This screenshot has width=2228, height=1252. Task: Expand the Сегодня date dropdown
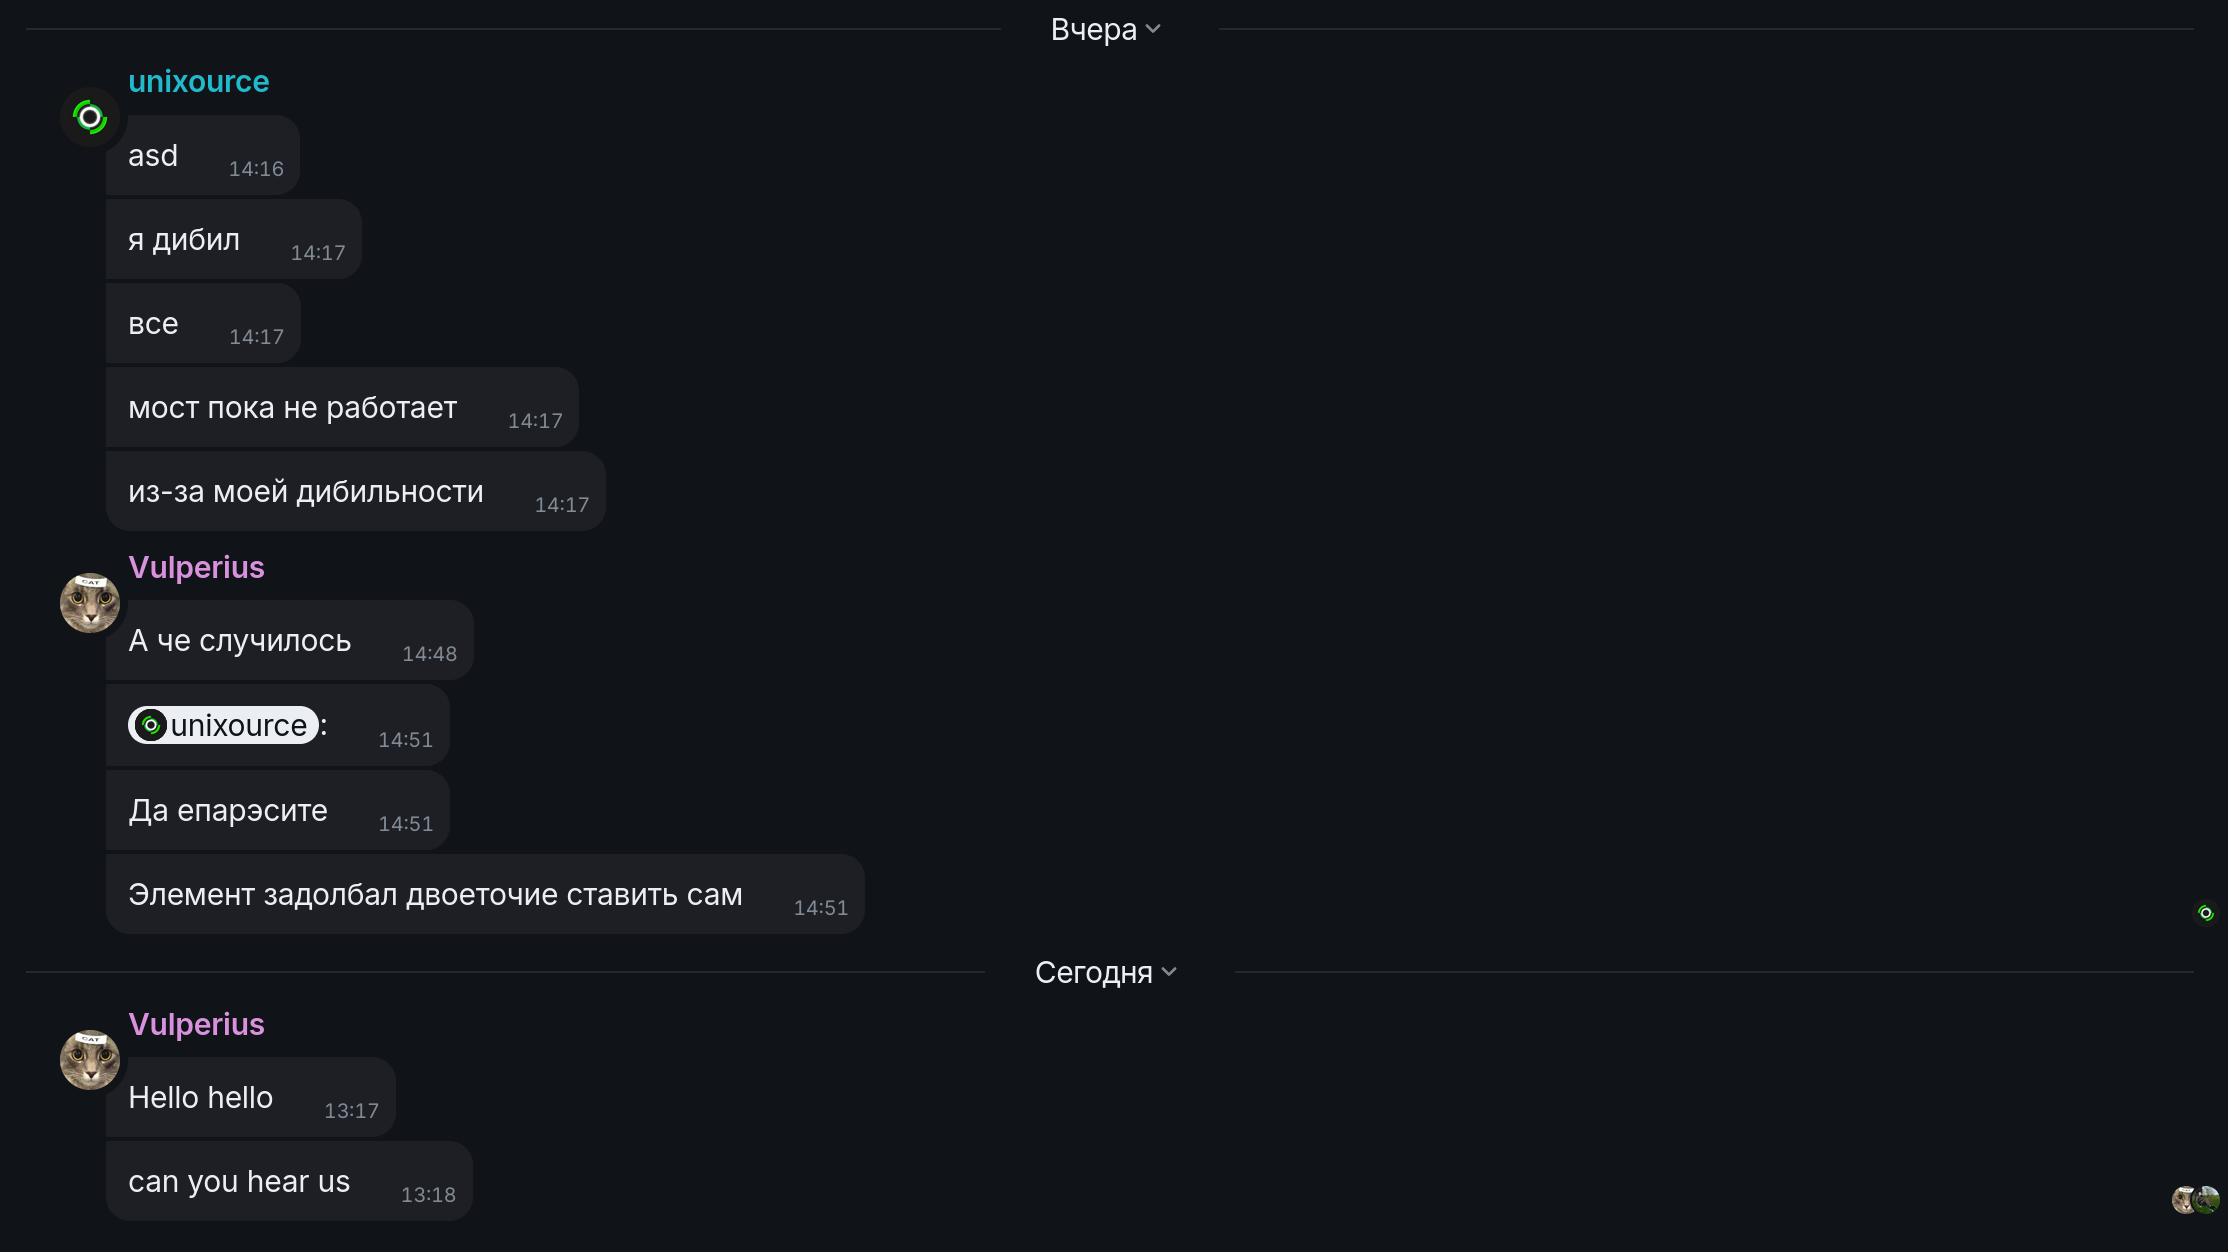tap(1106, 972)
